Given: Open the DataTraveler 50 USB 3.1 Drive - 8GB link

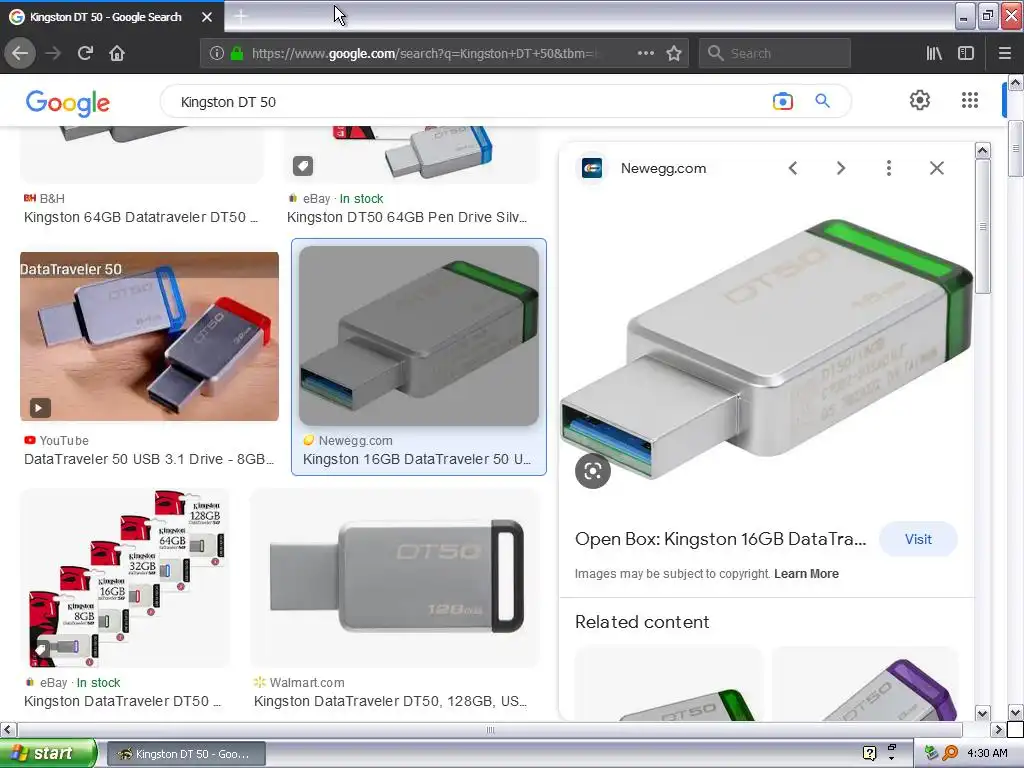Looking at the screenshot, I should click(x=149, y=459).
